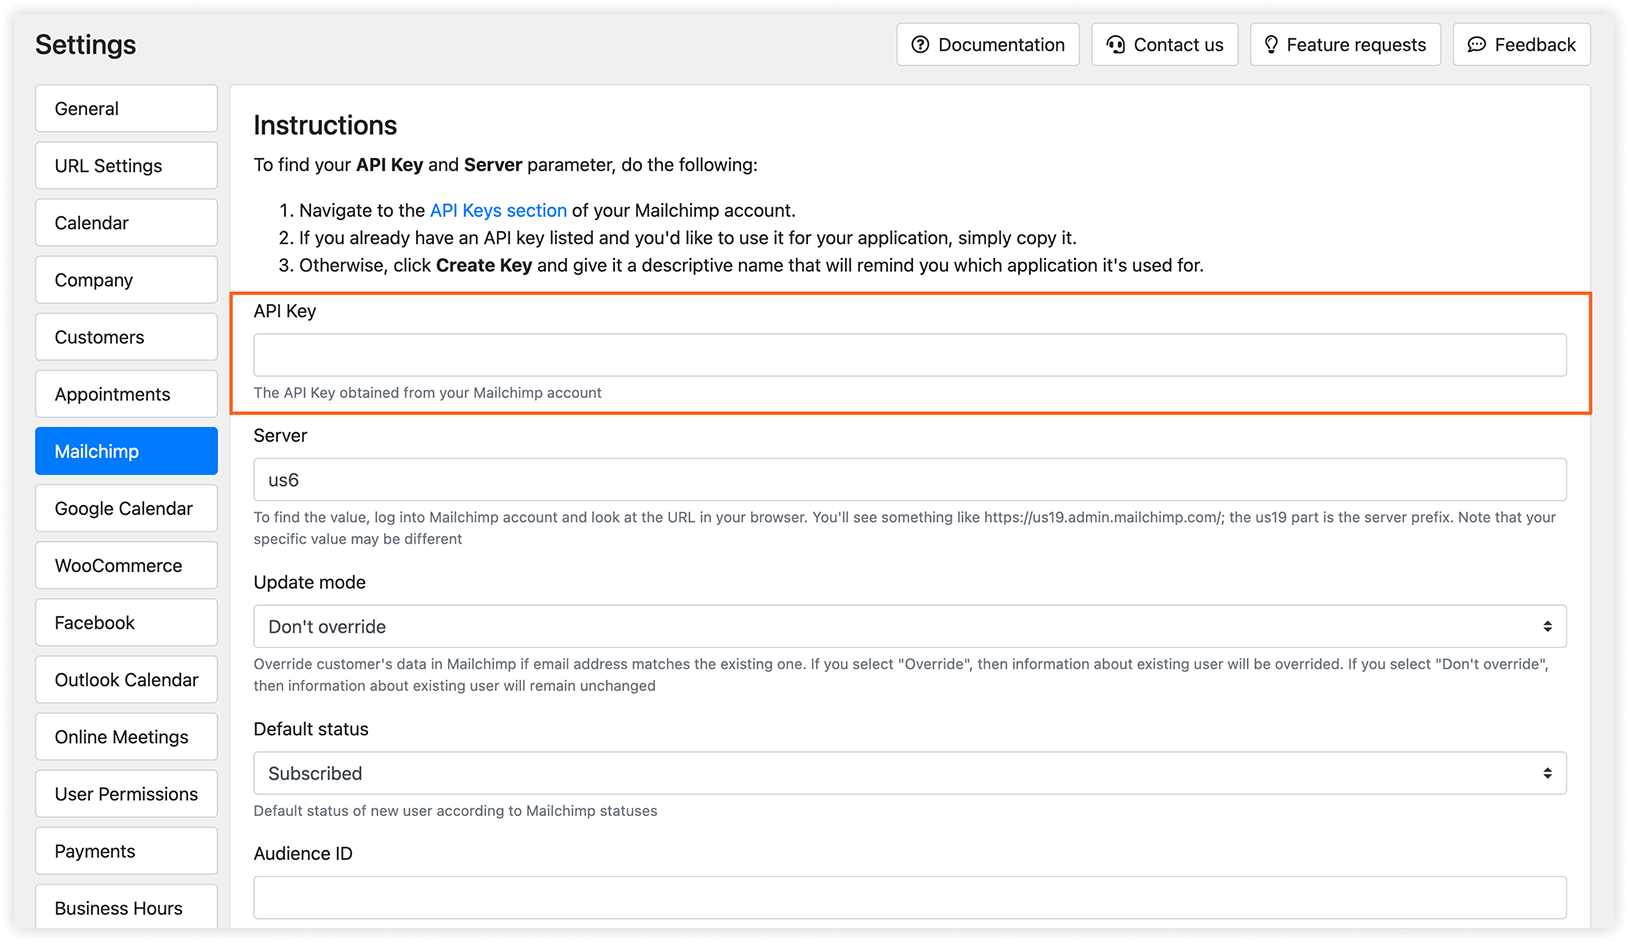Click the Update mode label
This screenshot has height=942, width=1628.
(x=310, y=583)
